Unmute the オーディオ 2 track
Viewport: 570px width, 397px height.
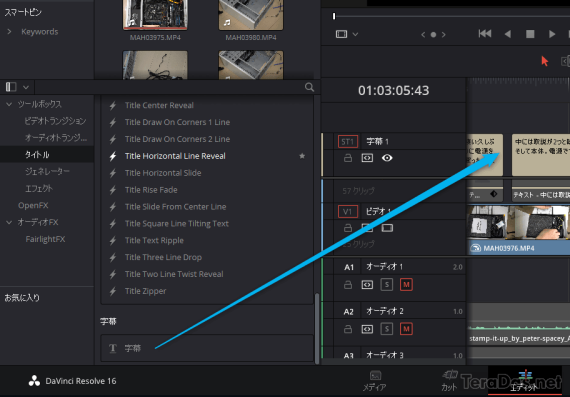point(406,329)
